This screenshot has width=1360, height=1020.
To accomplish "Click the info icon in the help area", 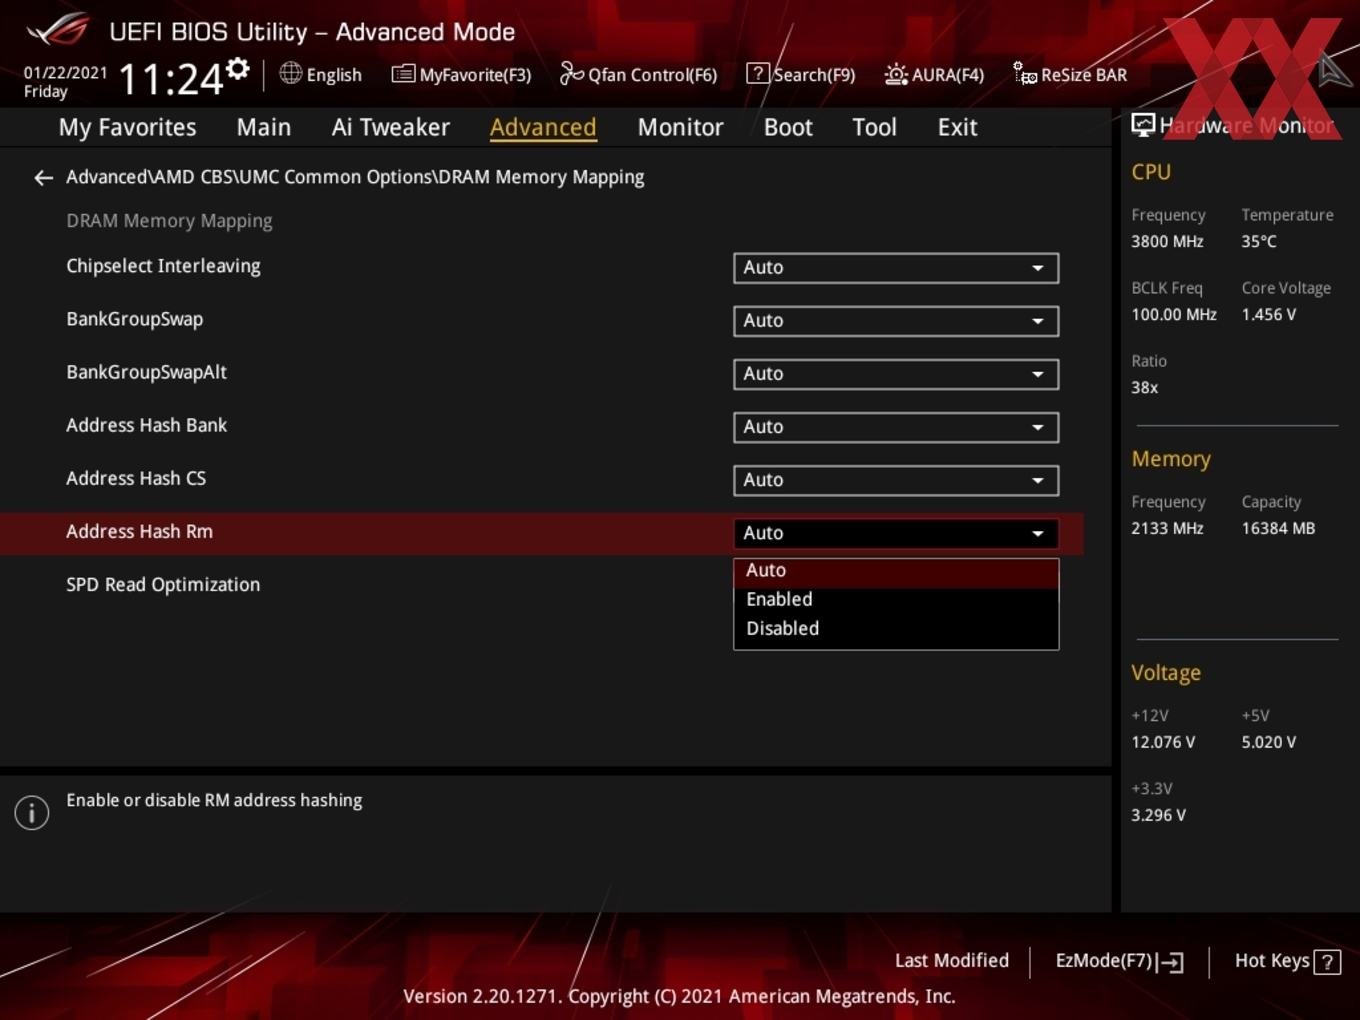I will click(32, 812).
